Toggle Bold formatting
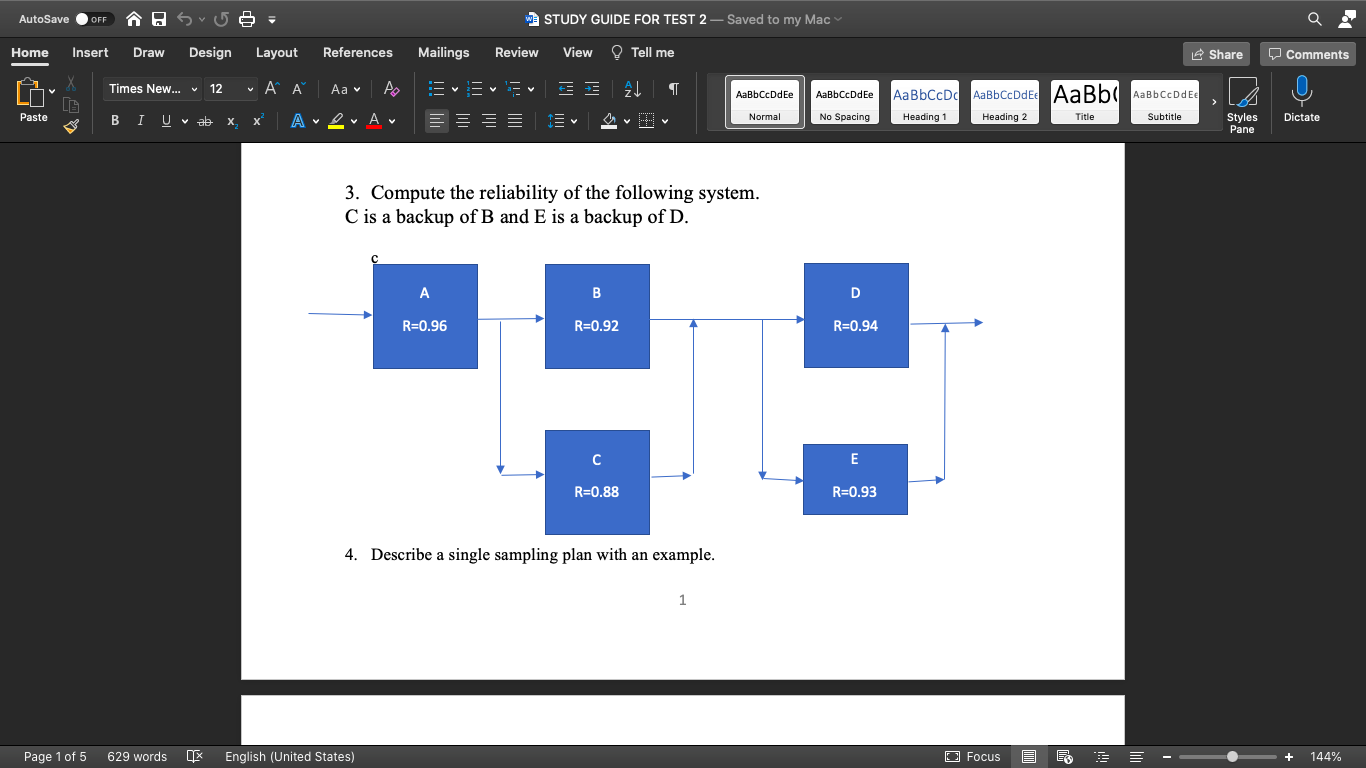This screenshot has width=1366, height=768. [115, 121]
